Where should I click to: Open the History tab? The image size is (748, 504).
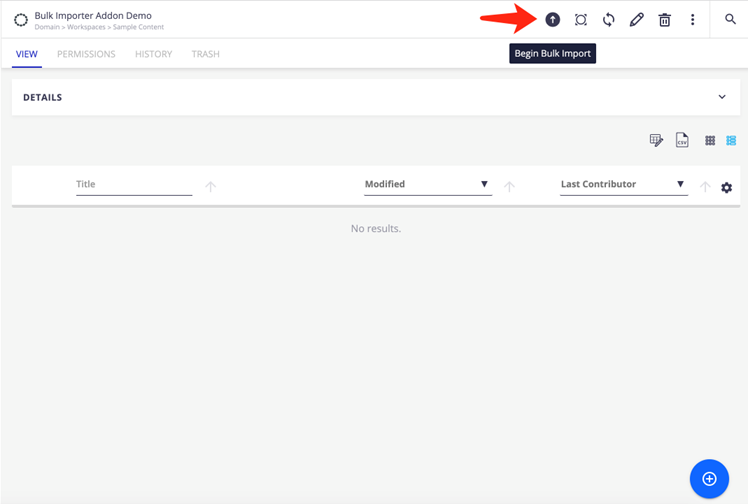pyautogui.click(x=153, y=54)
